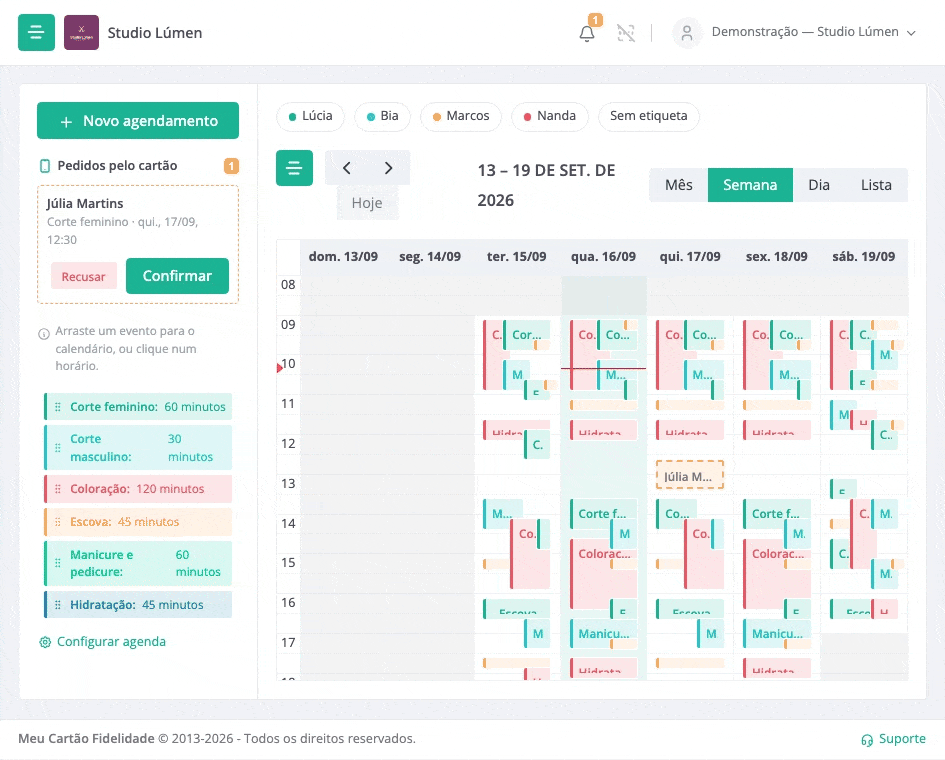
Task: Open the pending Júlia M... event on Thursday
Action: 689,475
